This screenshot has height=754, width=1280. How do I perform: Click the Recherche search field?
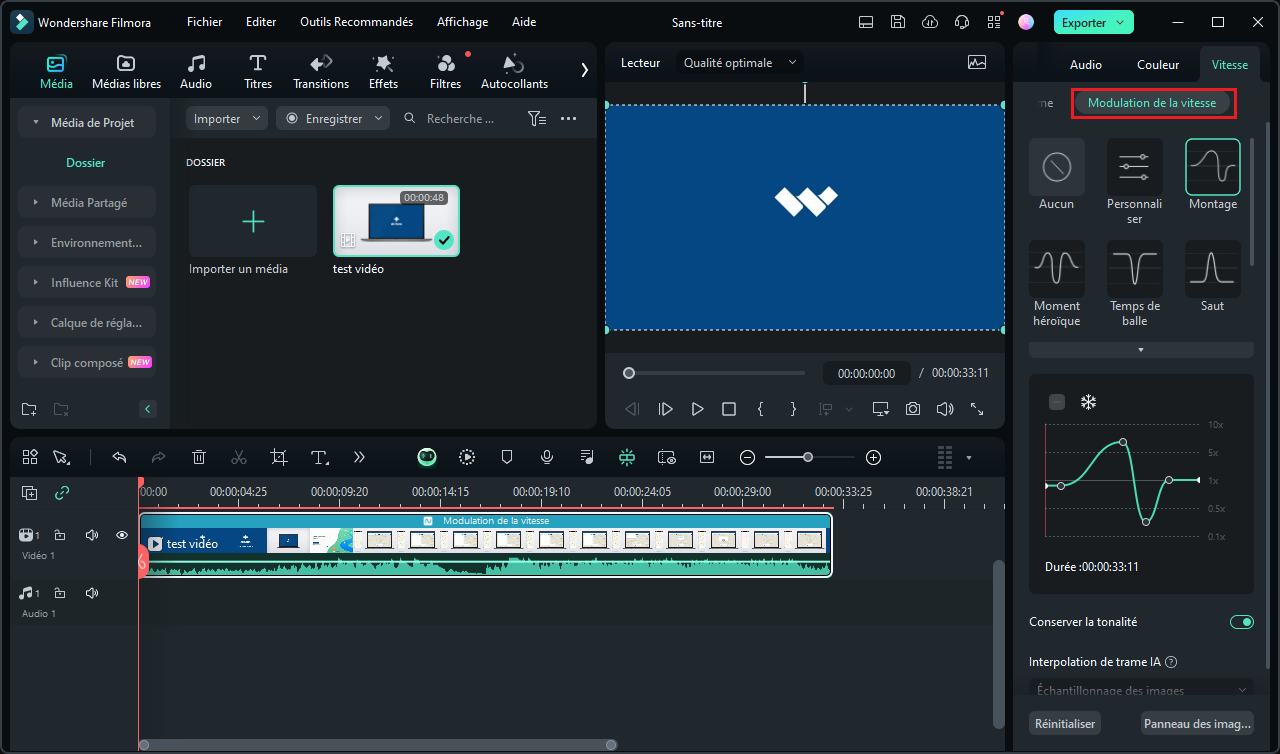(x=460, y=118)
